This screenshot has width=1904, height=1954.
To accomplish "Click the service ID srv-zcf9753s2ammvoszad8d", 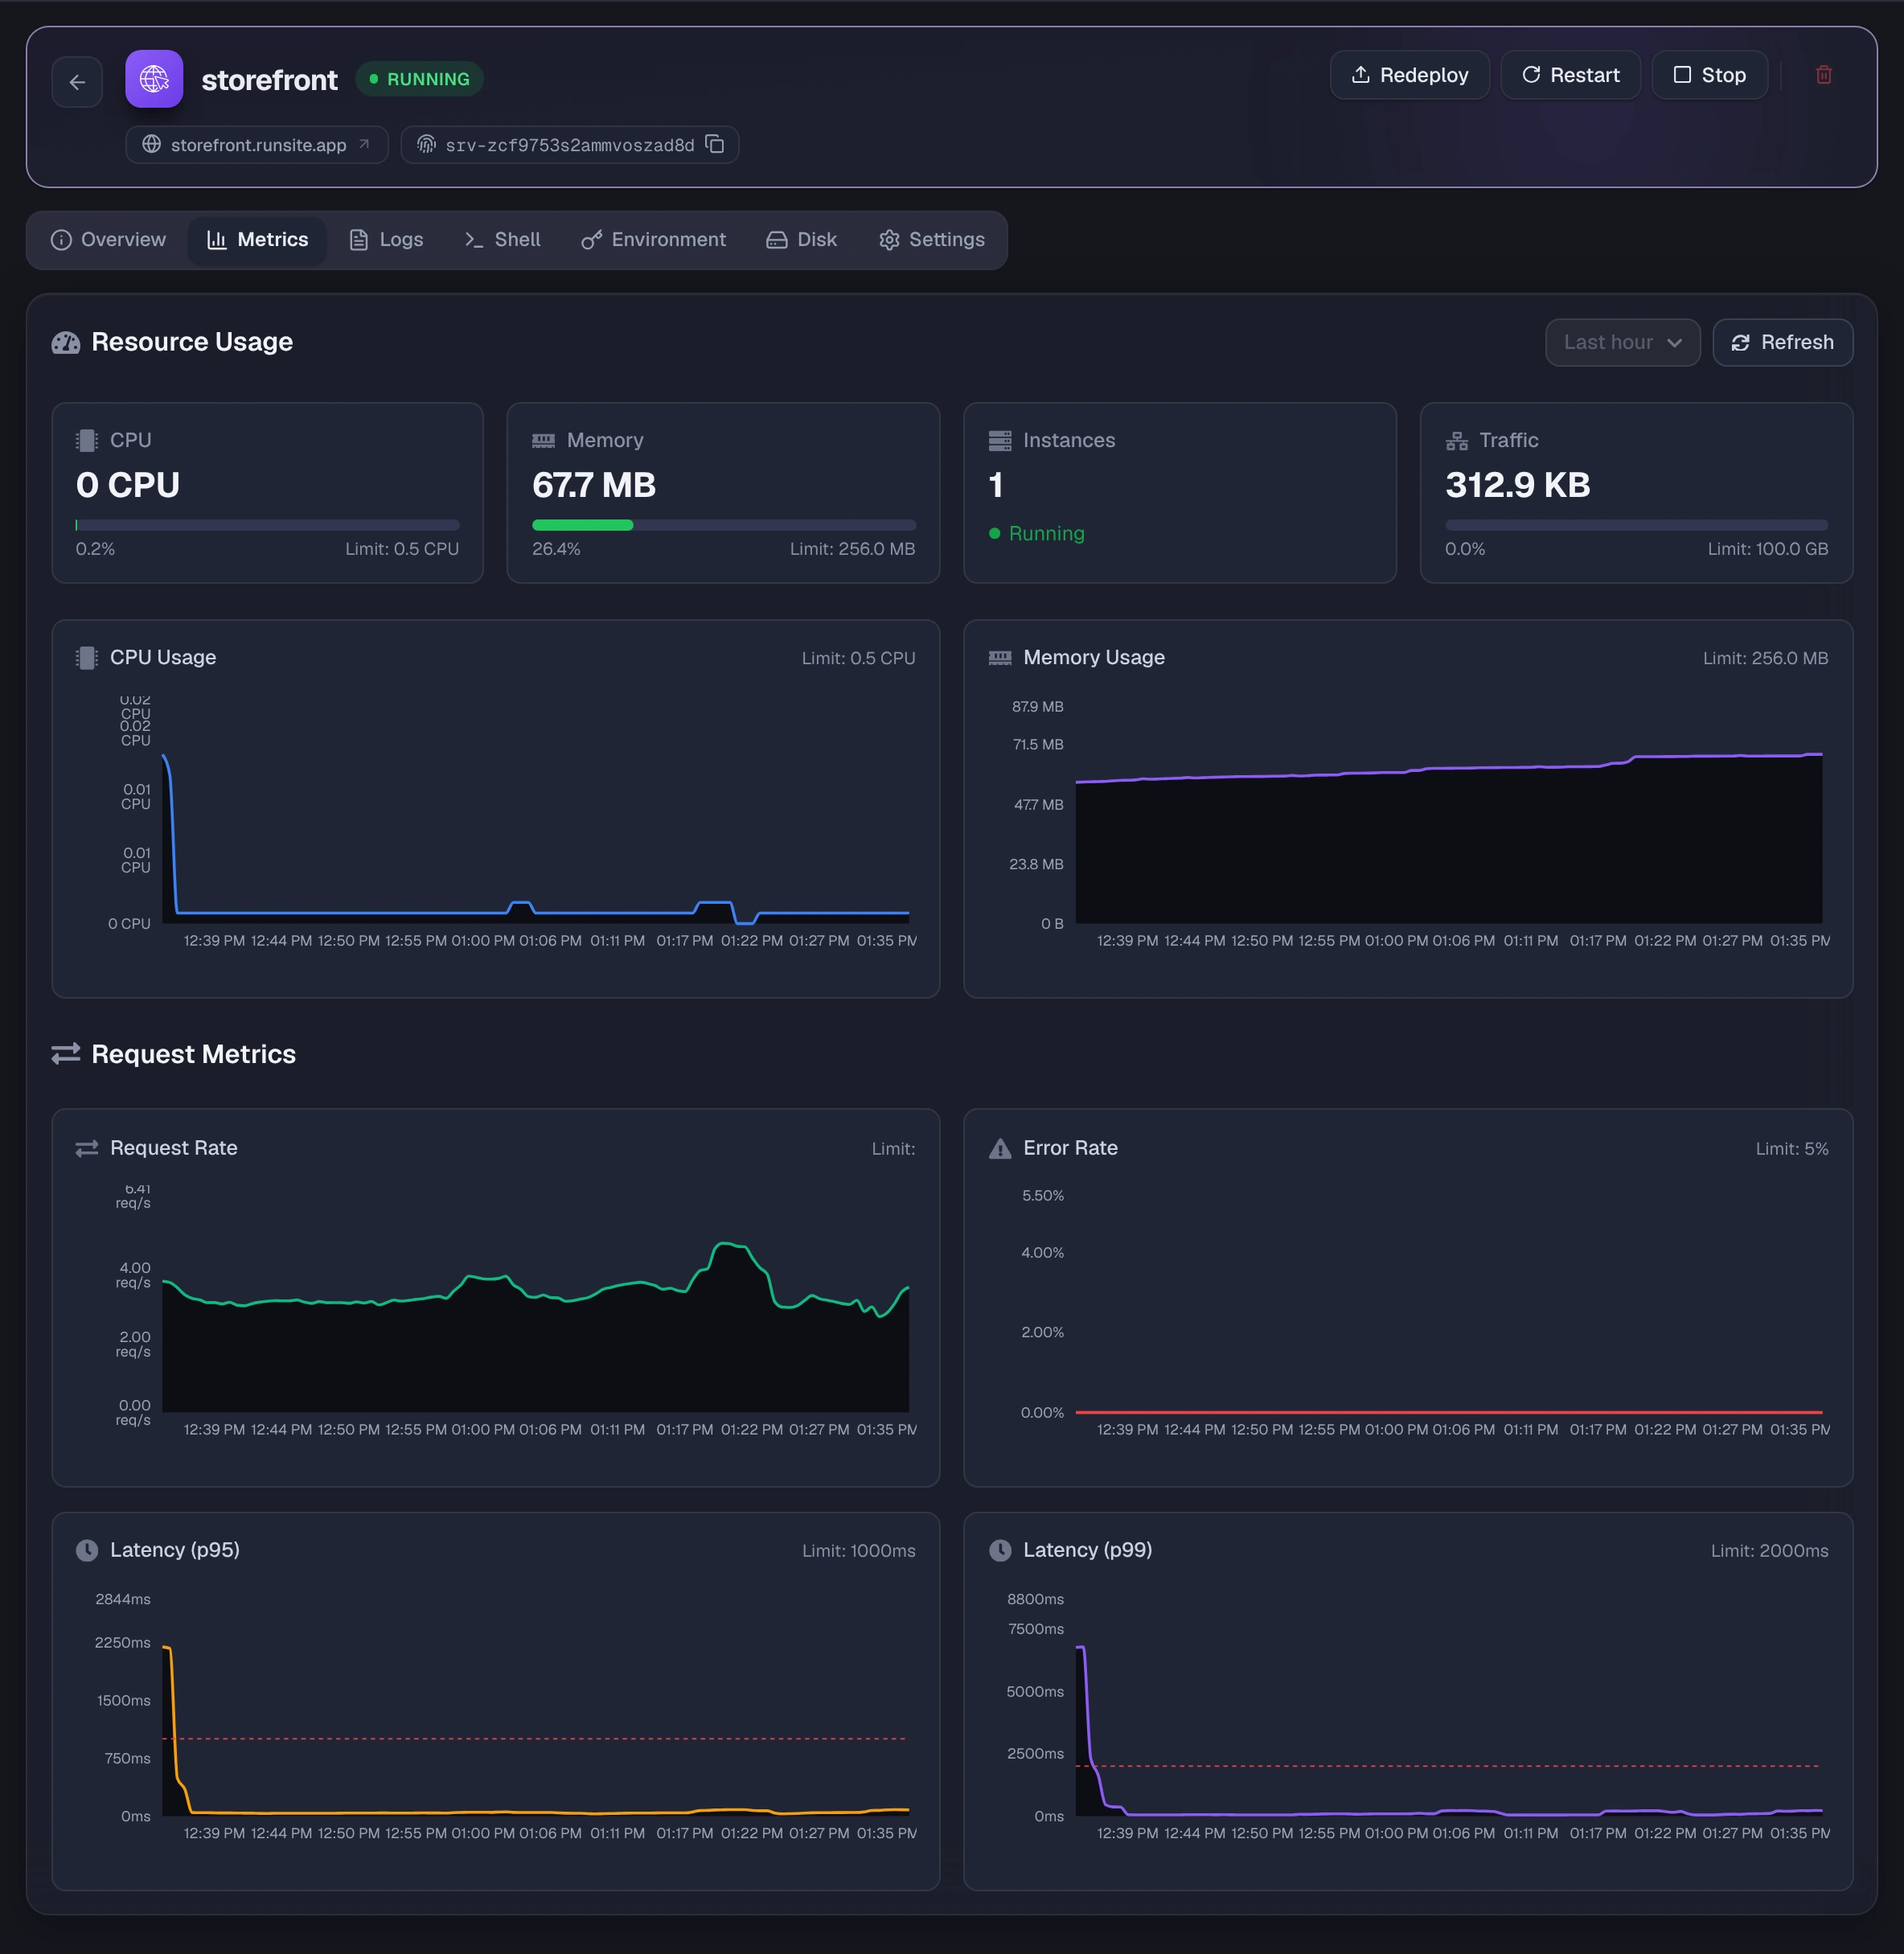I will (x=570, y=145).
